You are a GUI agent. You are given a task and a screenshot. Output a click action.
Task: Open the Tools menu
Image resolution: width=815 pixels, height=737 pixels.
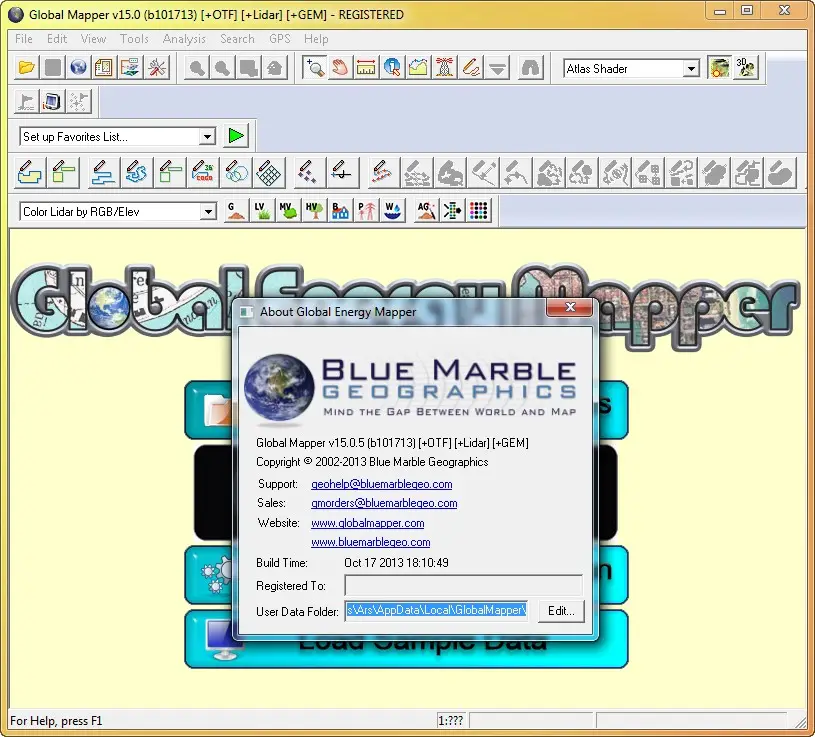(x=134, y=39)
